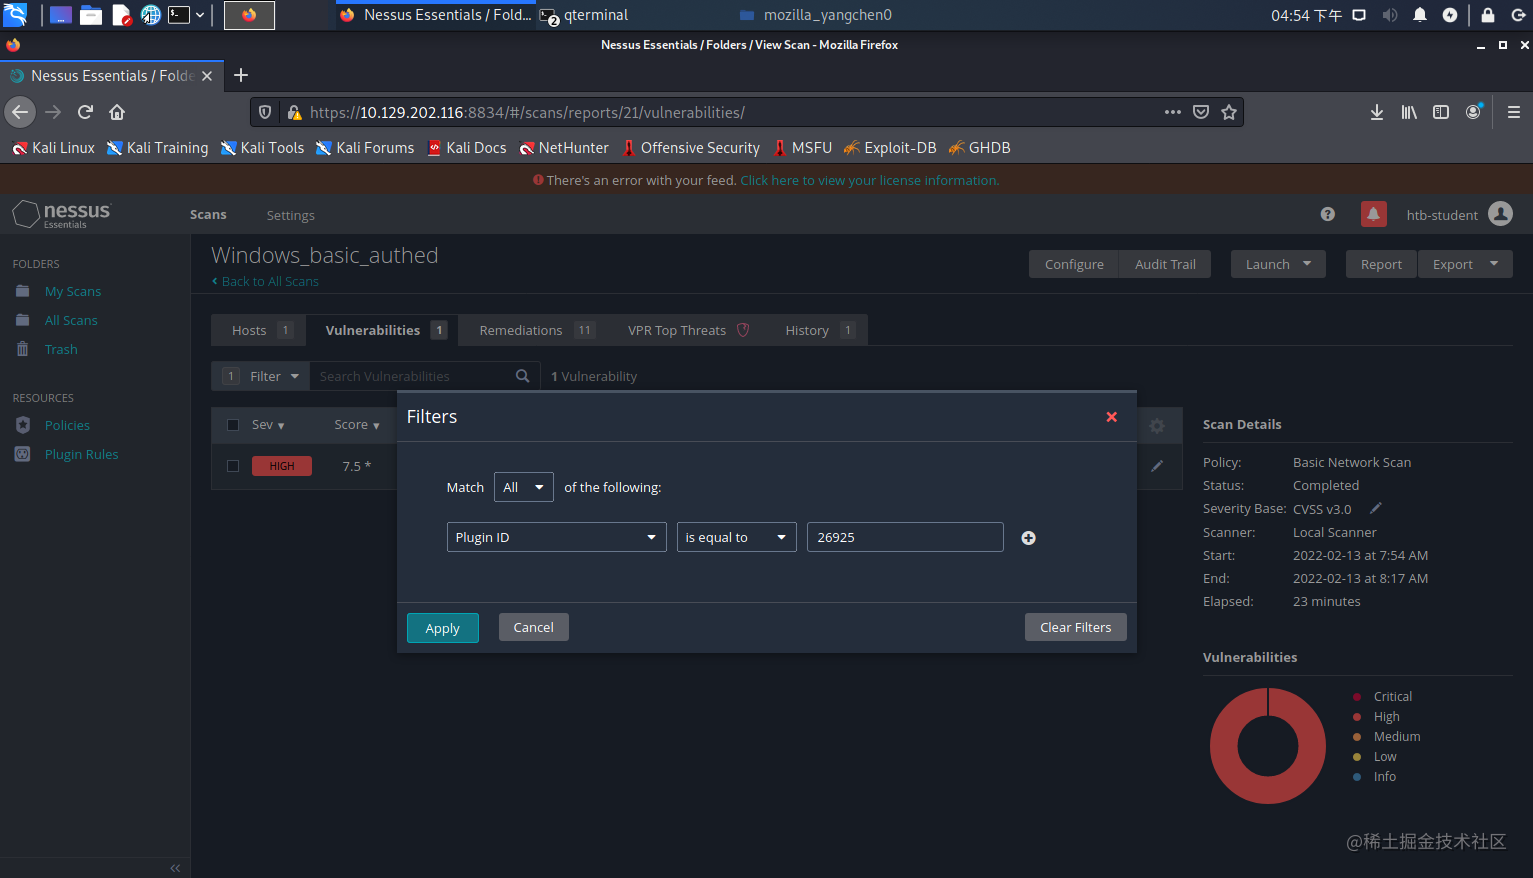1533x878 pixels.
Task: Click the lock screen icon in the tray
Action: tap(1488, 15)
